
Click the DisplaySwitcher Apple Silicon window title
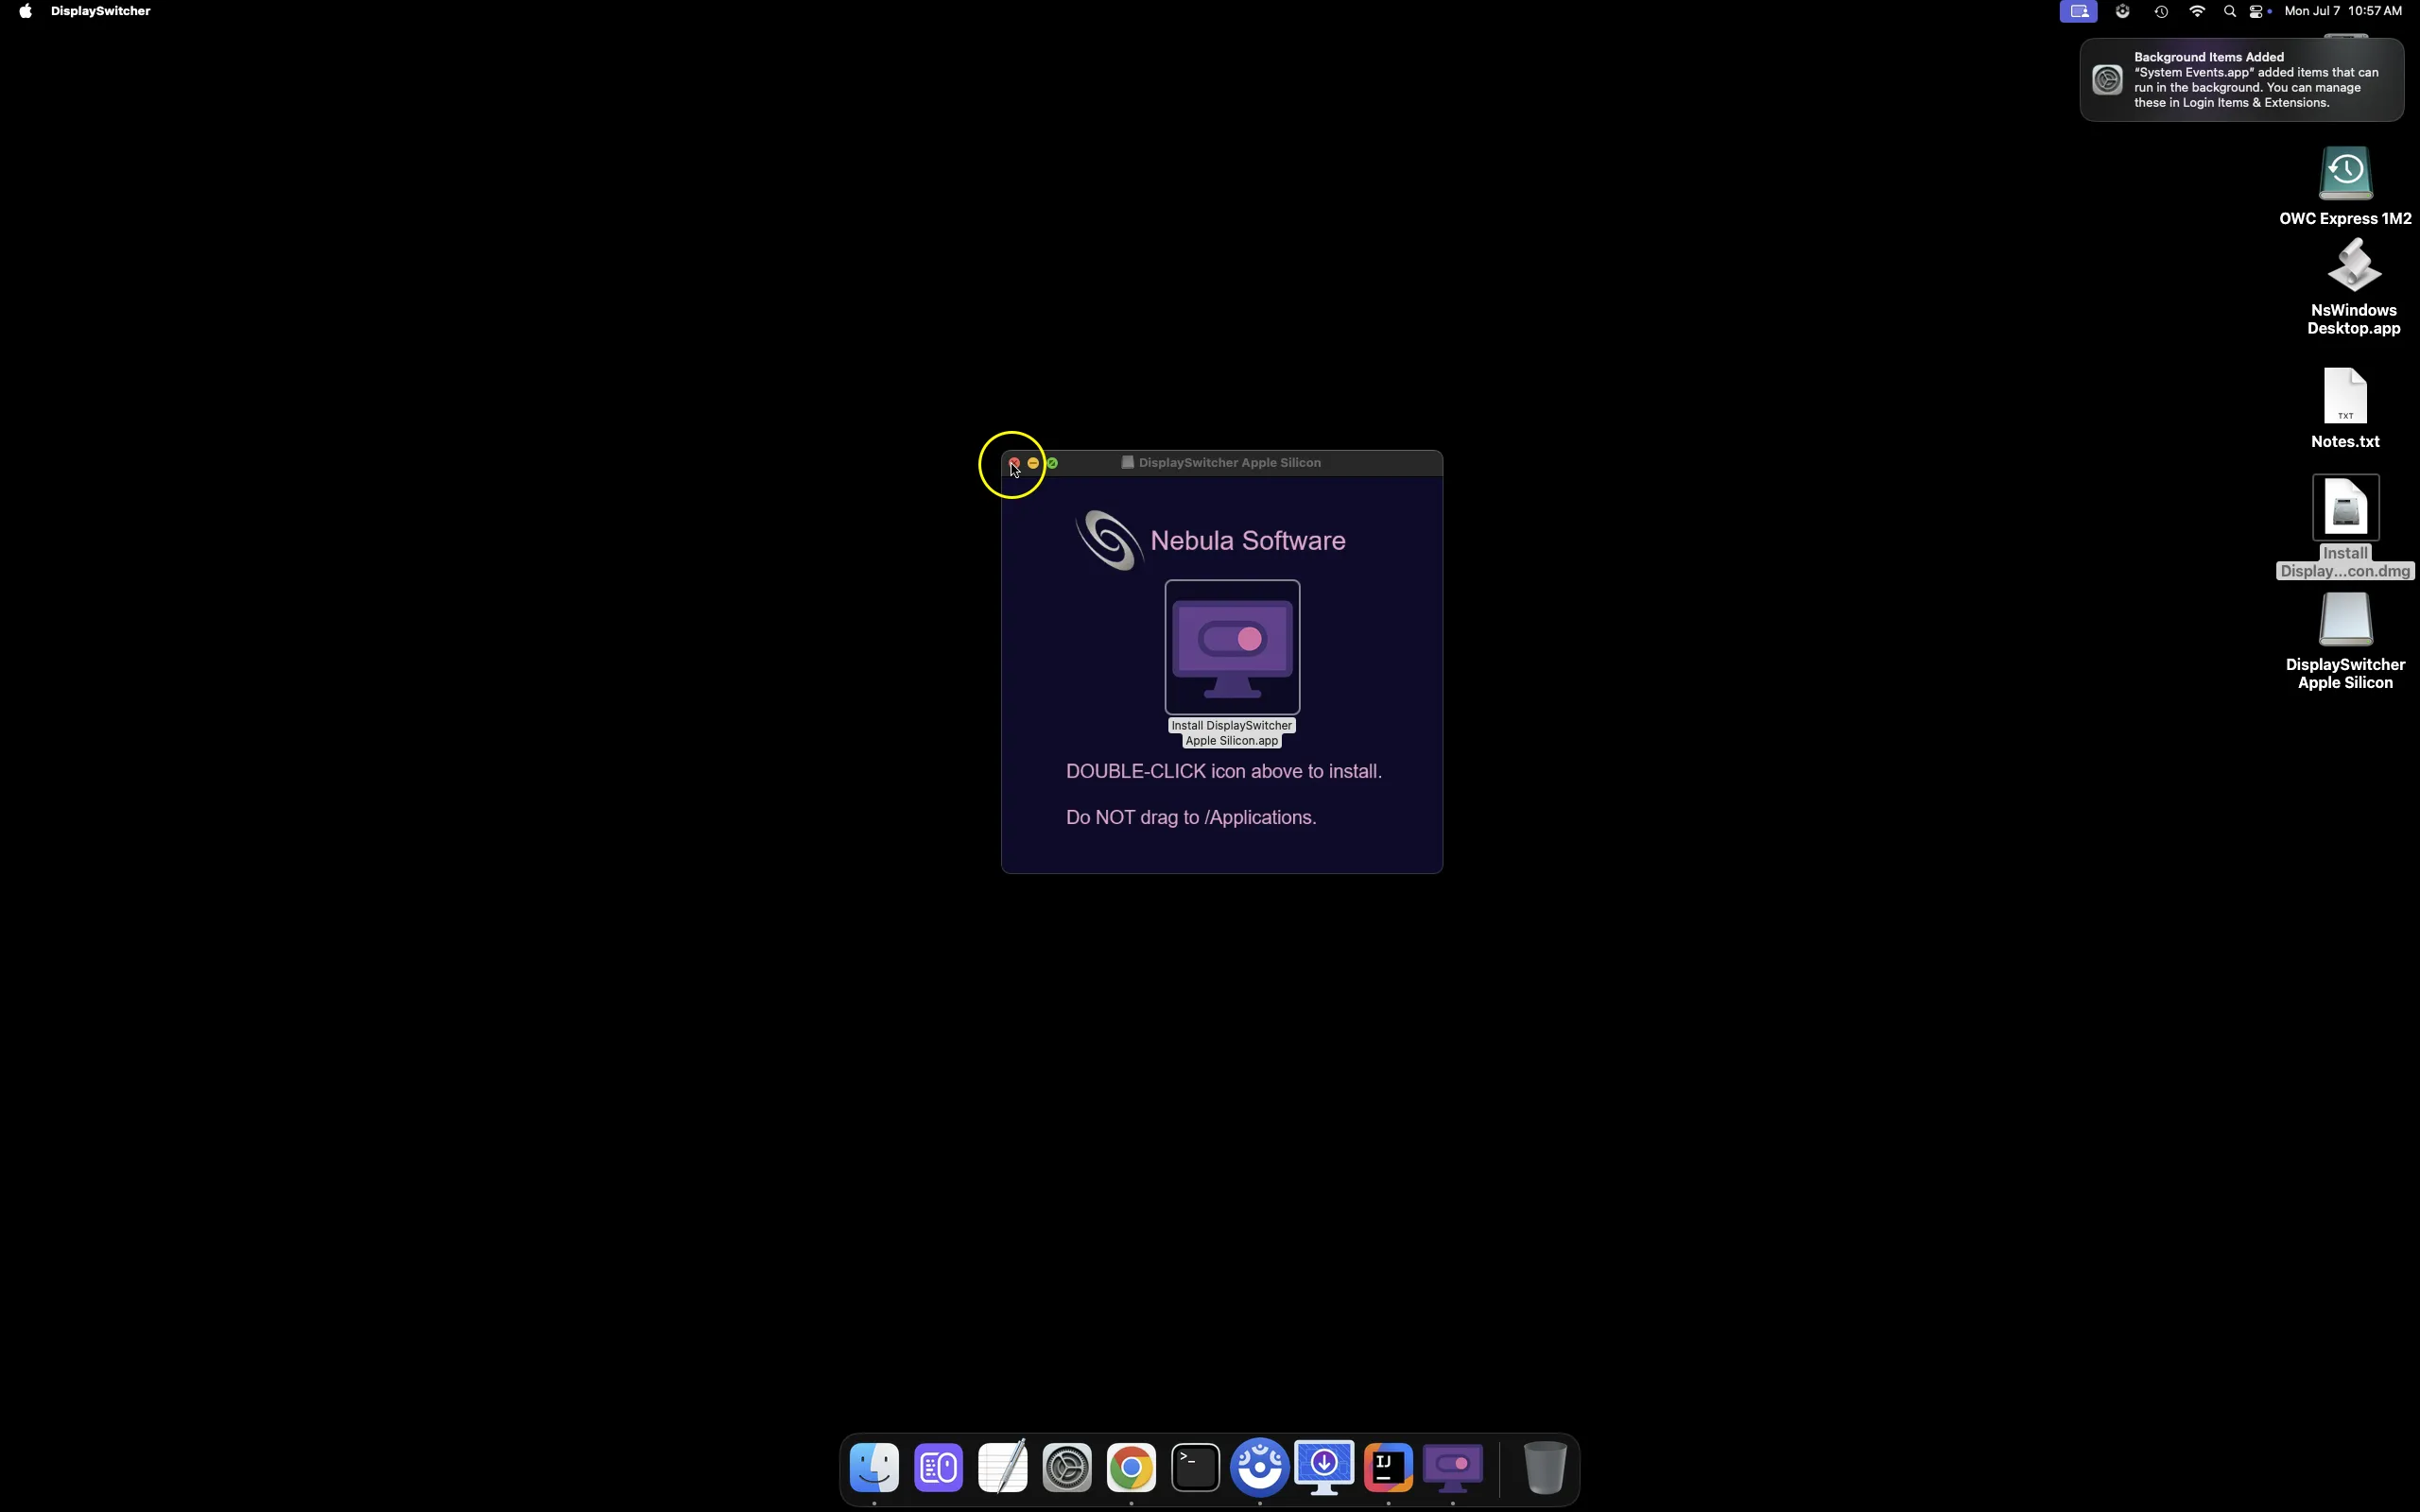pos(1229,463)
